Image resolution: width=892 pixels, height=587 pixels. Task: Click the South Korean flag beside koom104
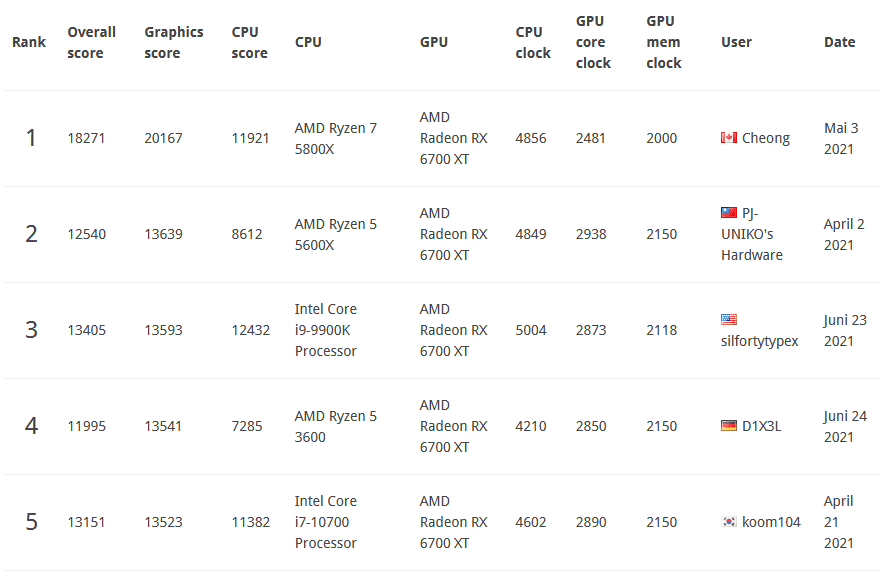pyautogui.click(x=729, y=522)
